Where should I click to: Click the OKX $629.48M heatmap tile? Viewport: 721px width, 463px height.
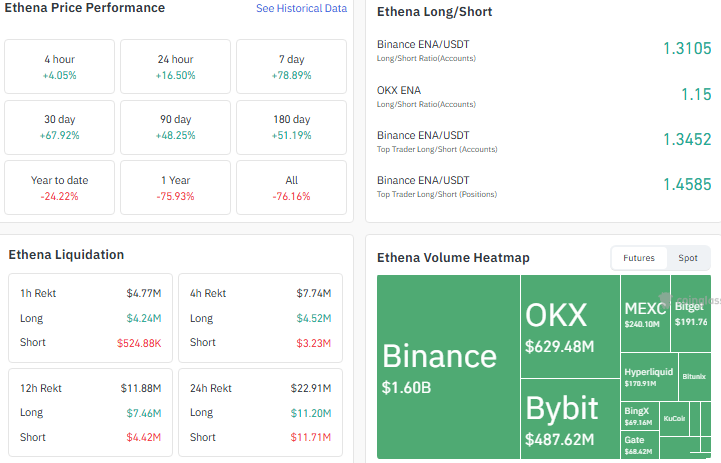click(x=570, y=326)
